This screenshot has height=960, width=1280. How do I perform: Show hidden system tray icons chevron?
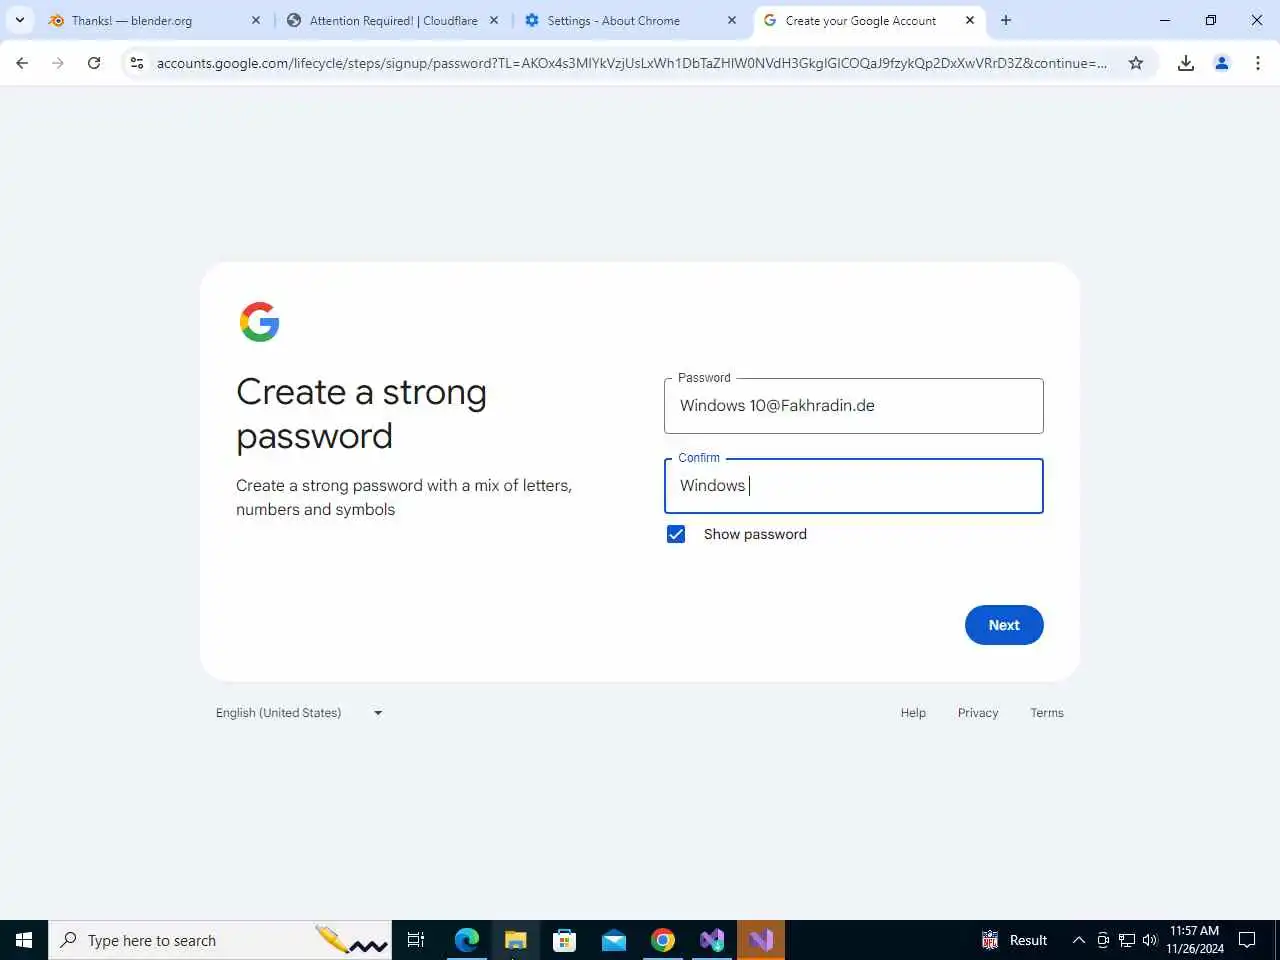pos(1079,940)
